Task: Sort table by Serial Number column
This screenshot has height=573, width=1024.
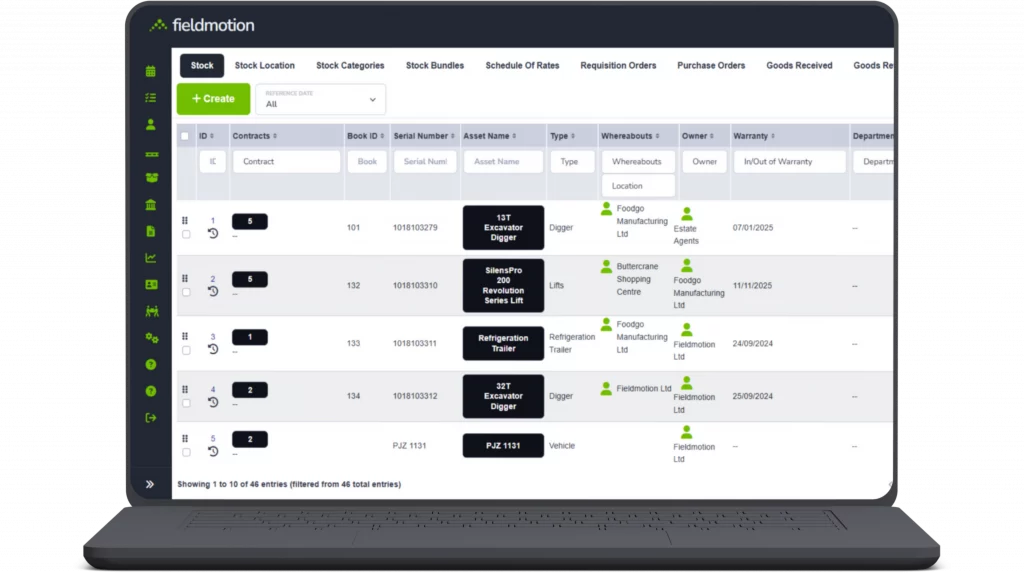Action: pyautogui.click(x=424, y=136)
